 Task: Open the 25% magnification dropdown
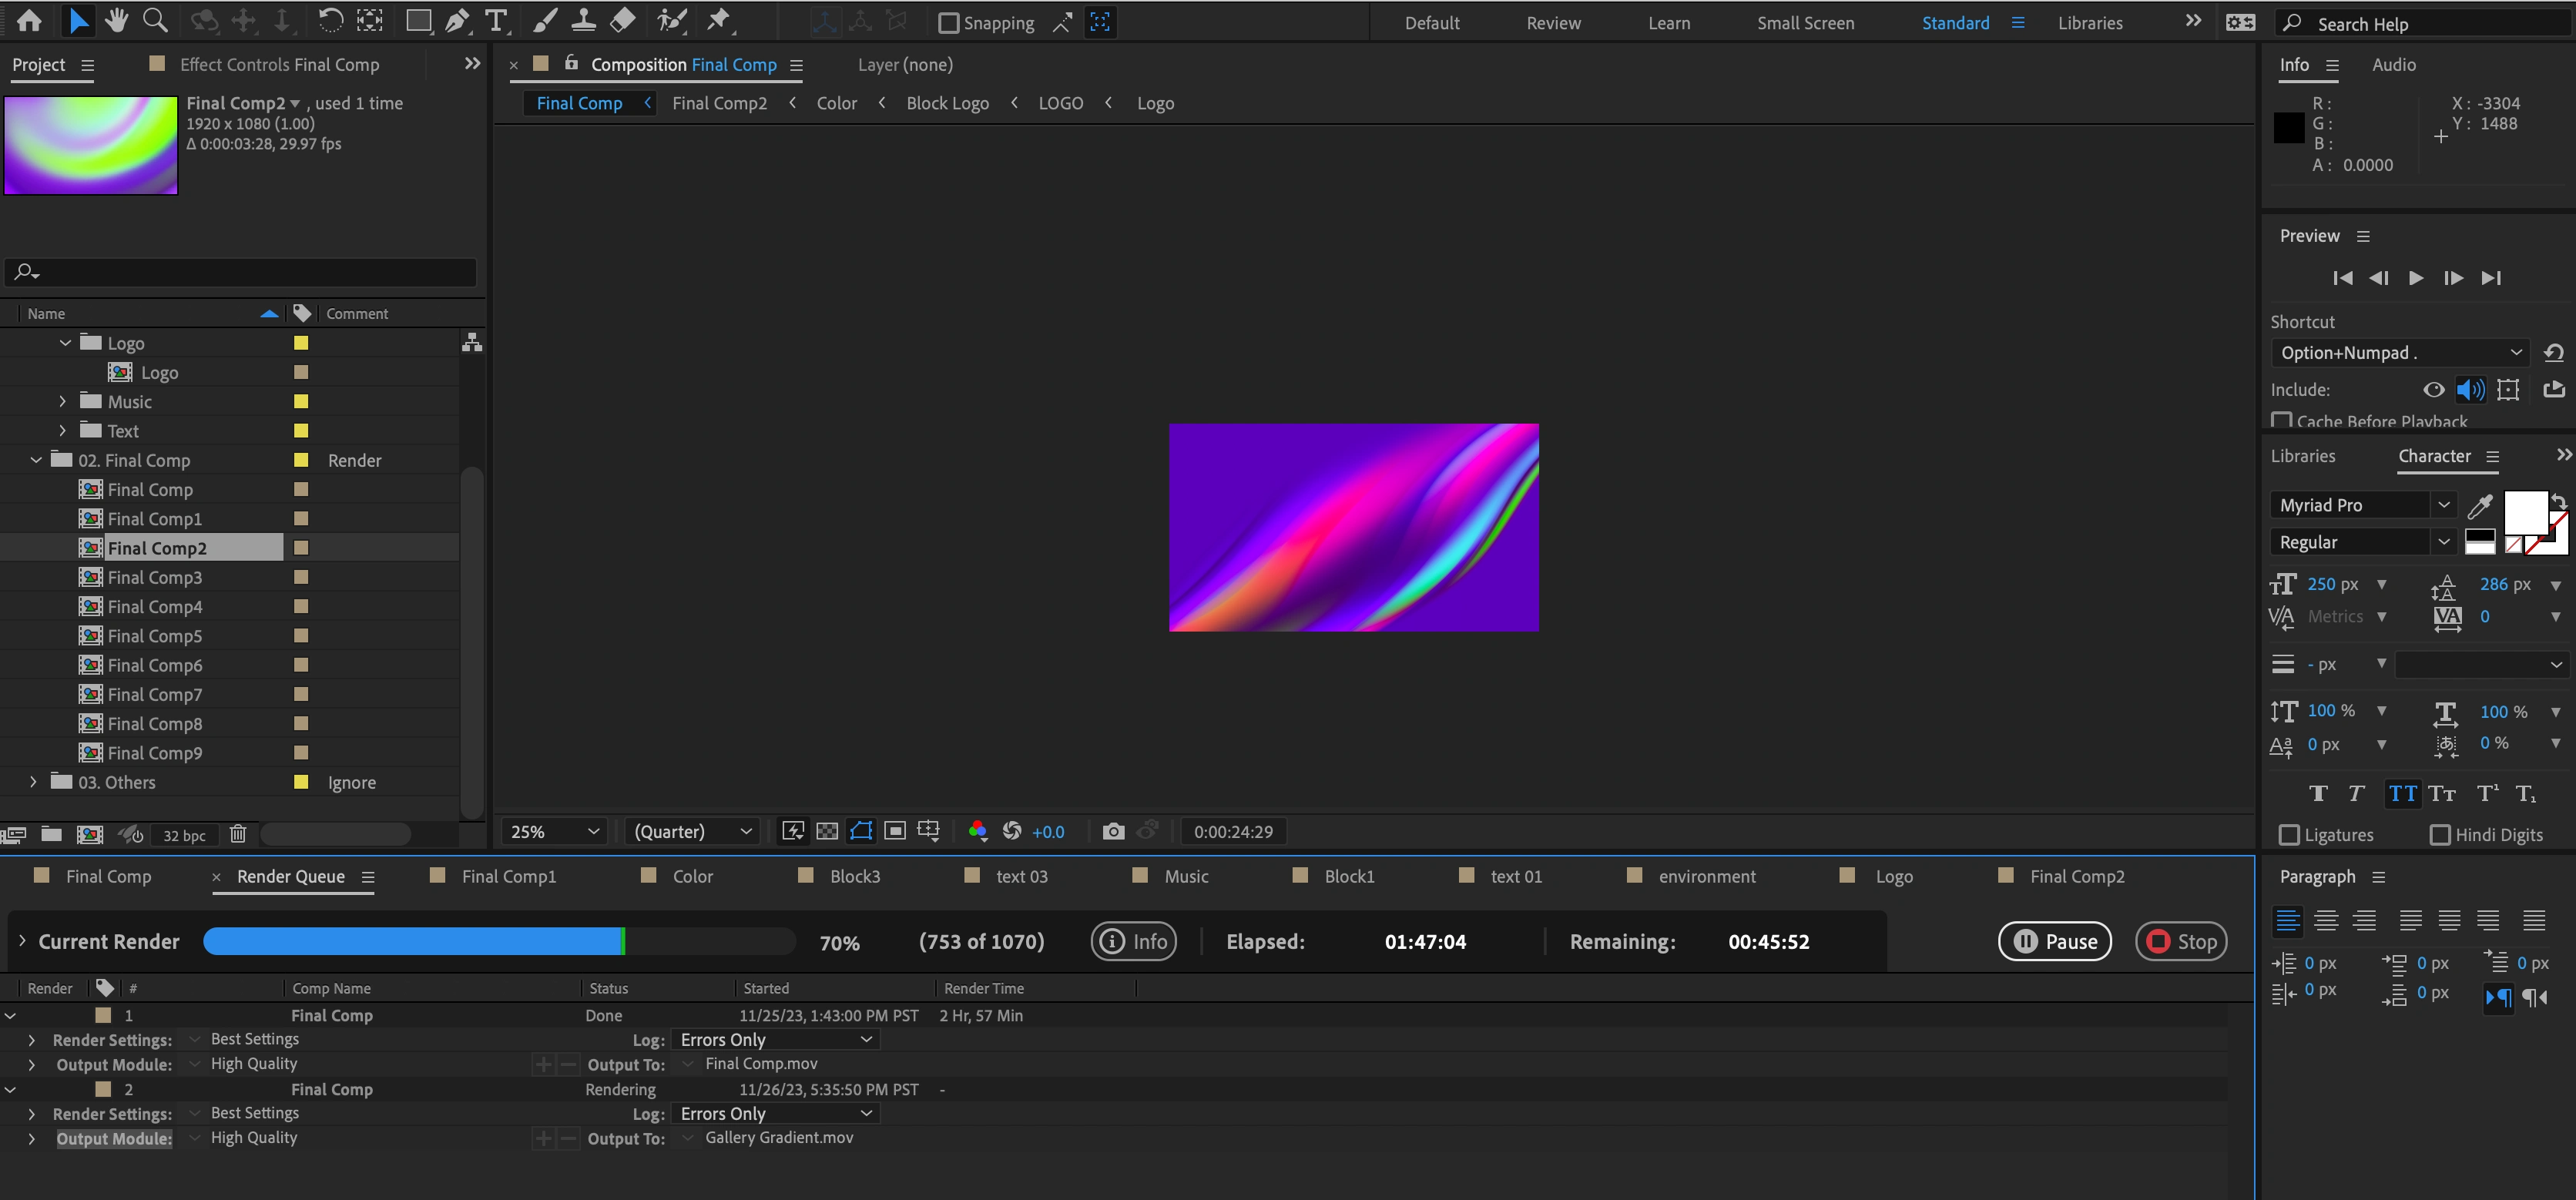click(x=553, y=831)
